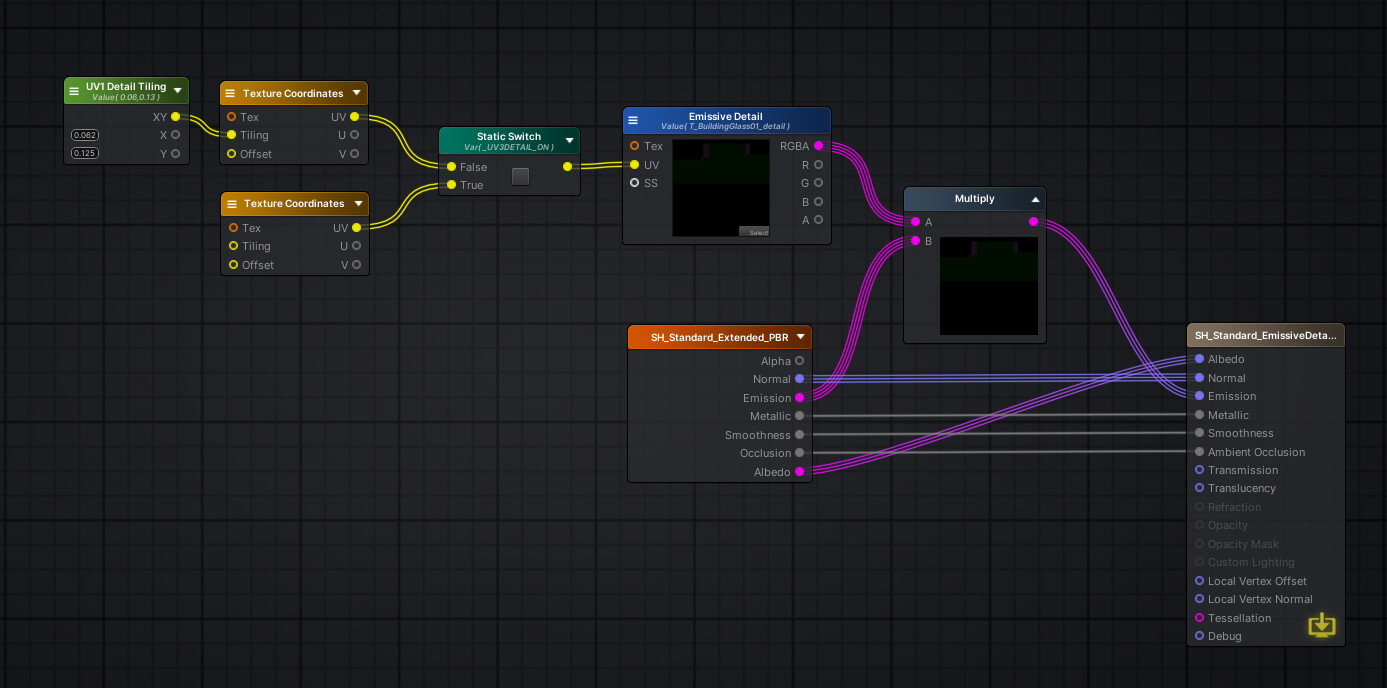The image size is (1387, 688).
Task: Open Static Switch node dropdown arrow
Action: click(569, 140)
